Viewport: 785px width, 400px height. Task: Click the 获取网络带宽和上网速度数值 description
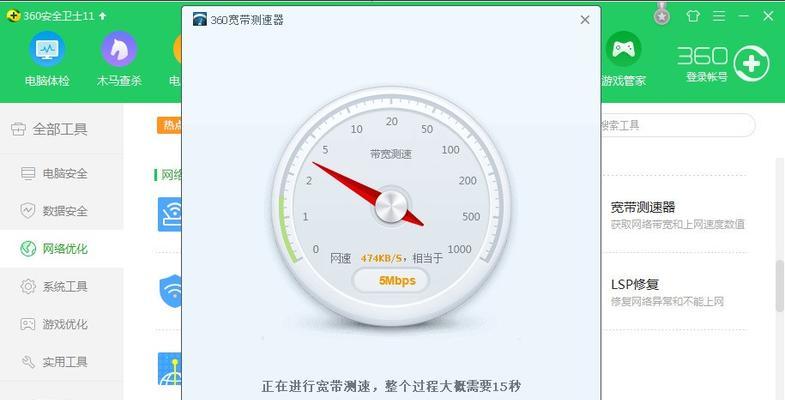(678, 224)
